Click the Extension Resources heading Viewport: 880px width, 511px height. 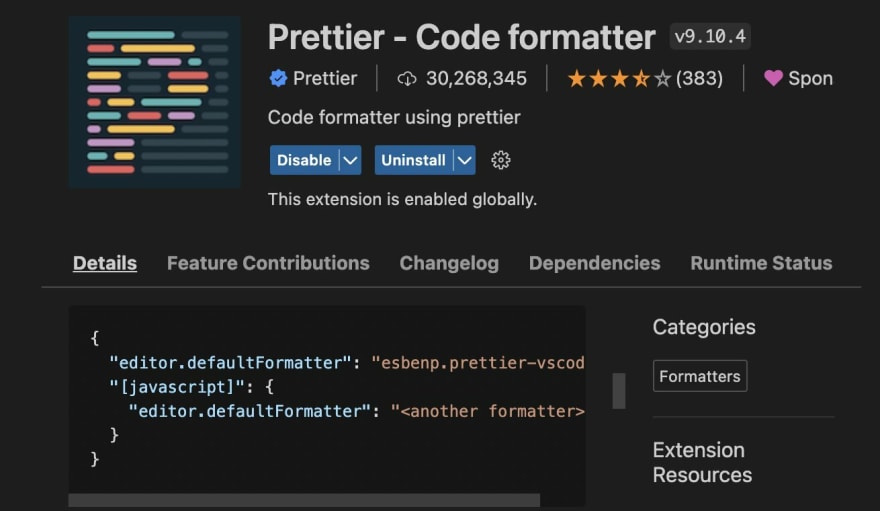(x=702, y=462)
